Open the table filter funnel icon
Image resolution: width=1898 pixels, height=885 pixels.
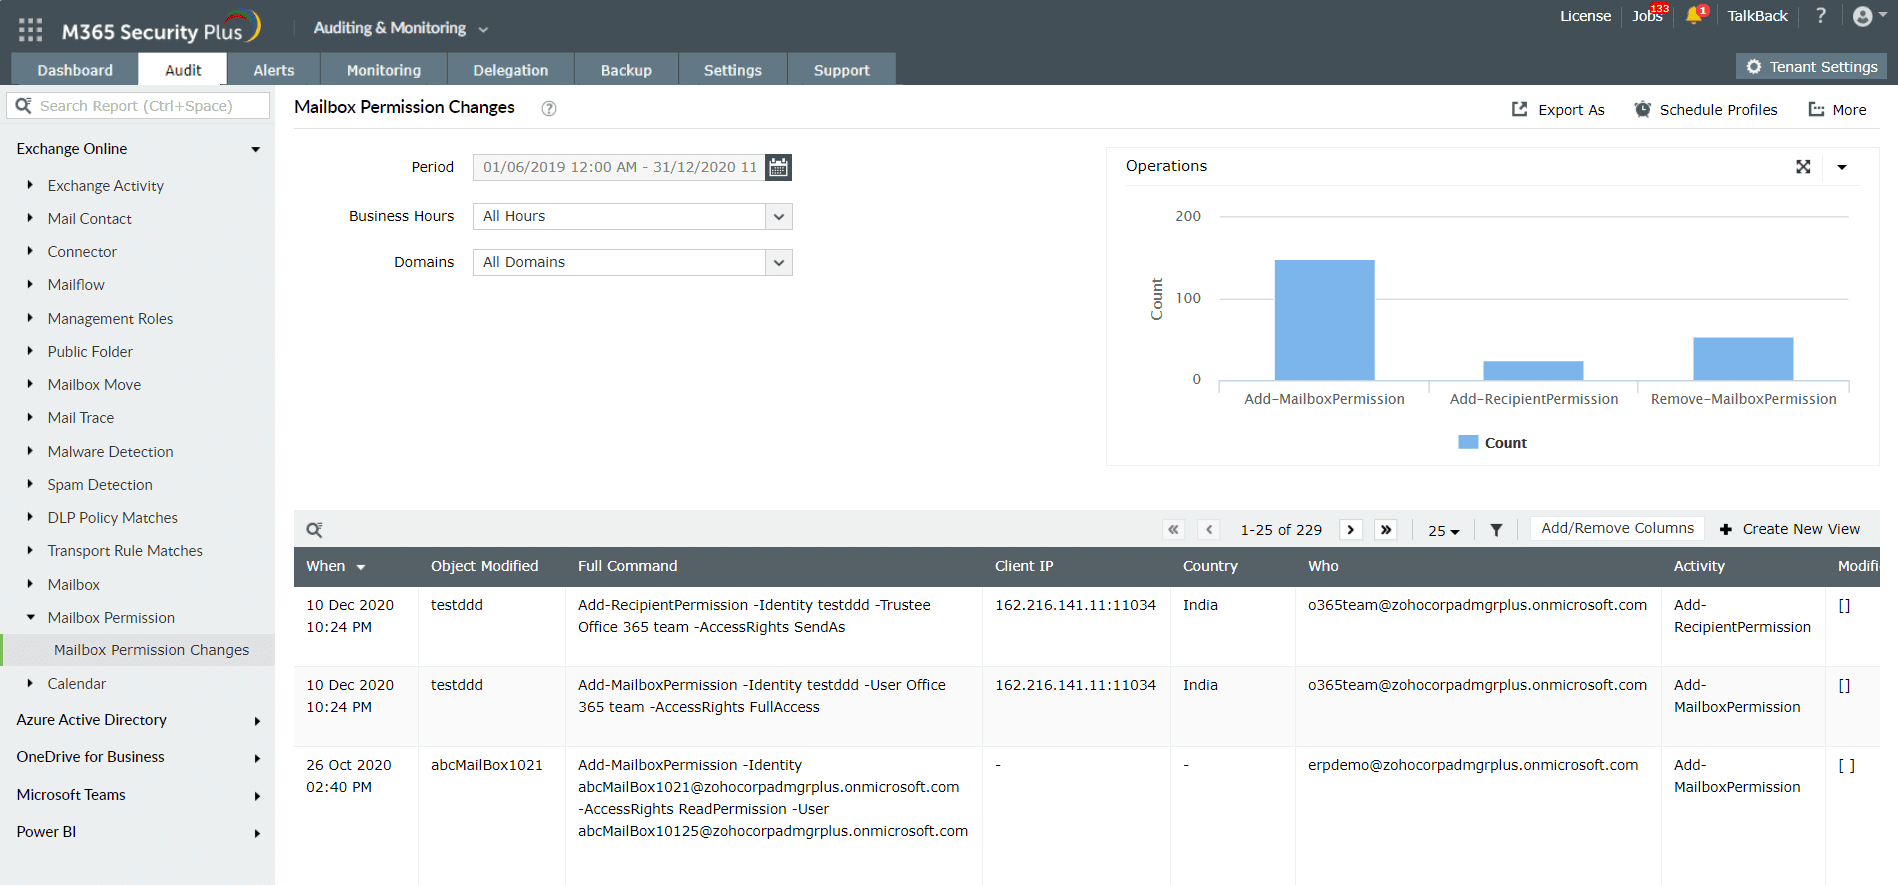[1496, 530]
